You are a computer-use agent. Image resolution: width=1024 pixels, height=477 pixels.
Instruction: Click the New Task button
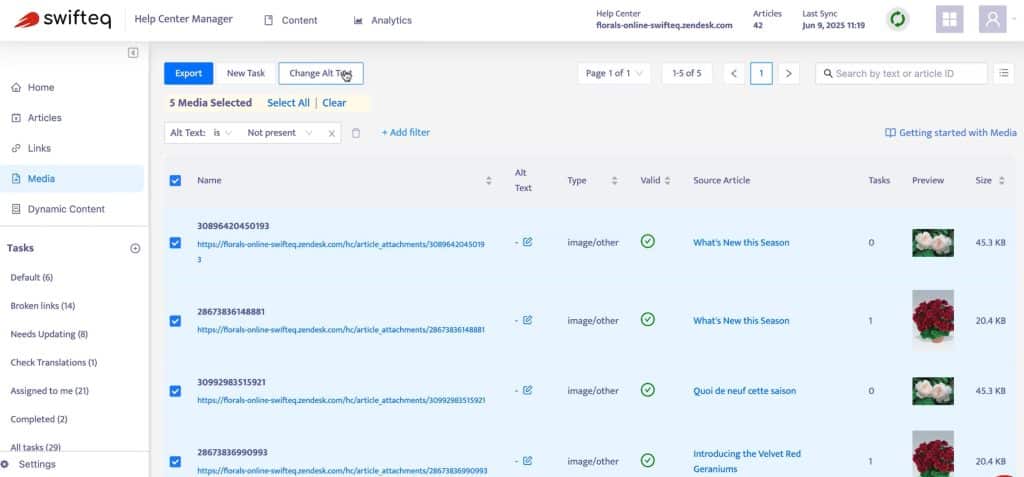(x=246, y=73)
